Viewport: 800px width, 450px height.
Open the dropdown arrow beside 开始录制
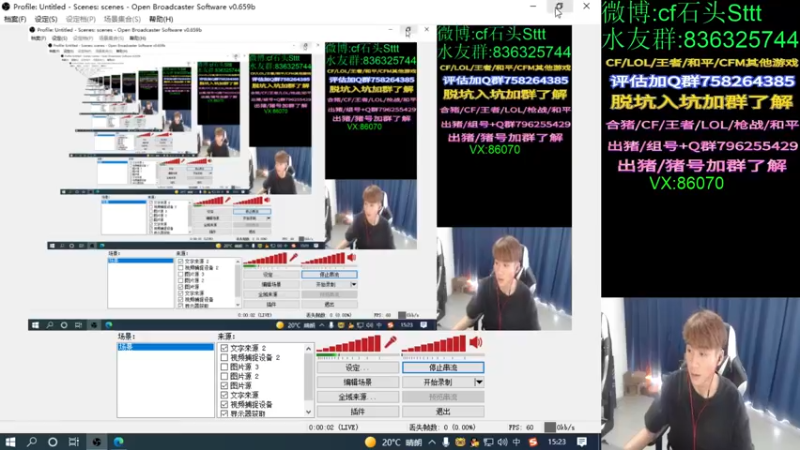tap(479, 382)
